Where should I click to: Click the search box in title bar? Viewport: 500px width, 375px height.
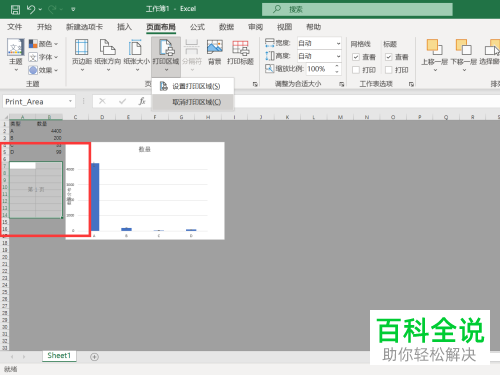357,9
